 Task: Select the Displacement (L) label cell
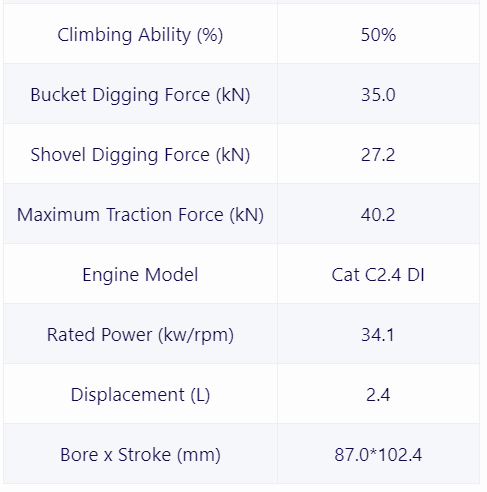pos(140,395)
